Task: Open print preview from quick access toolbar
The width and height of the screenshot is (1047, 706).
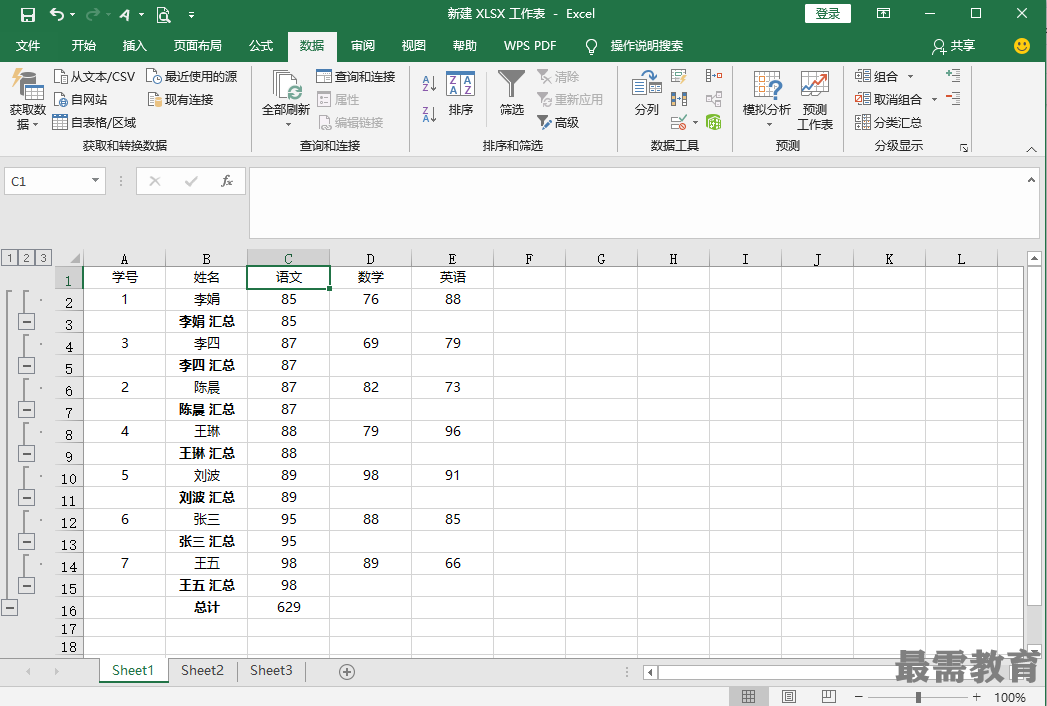Action: (x=164, y=14)
